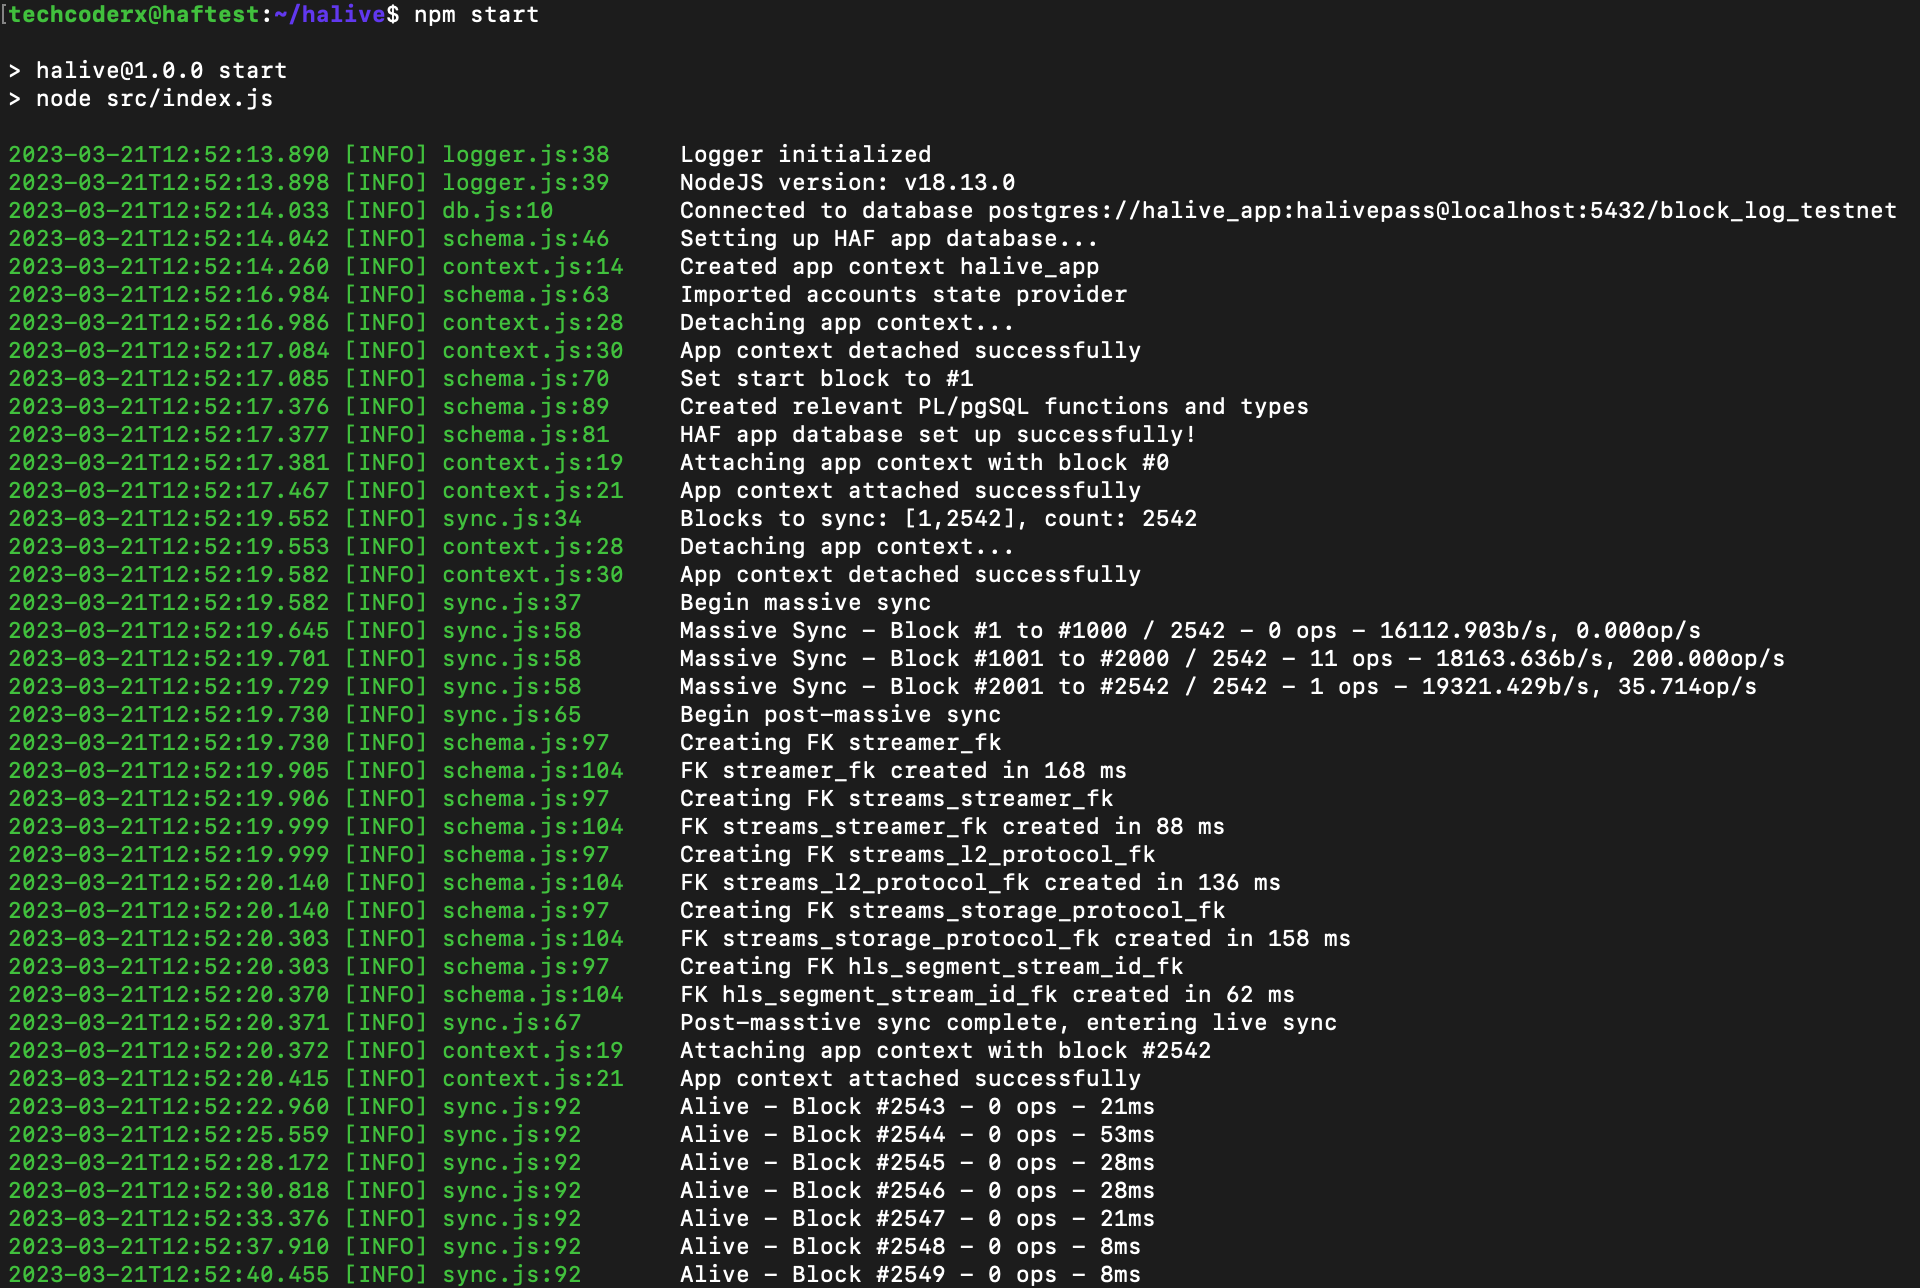1920x1288 pixels.
Task: Click 'Alive - Block #2546' log line
Action: (918, 1191)
